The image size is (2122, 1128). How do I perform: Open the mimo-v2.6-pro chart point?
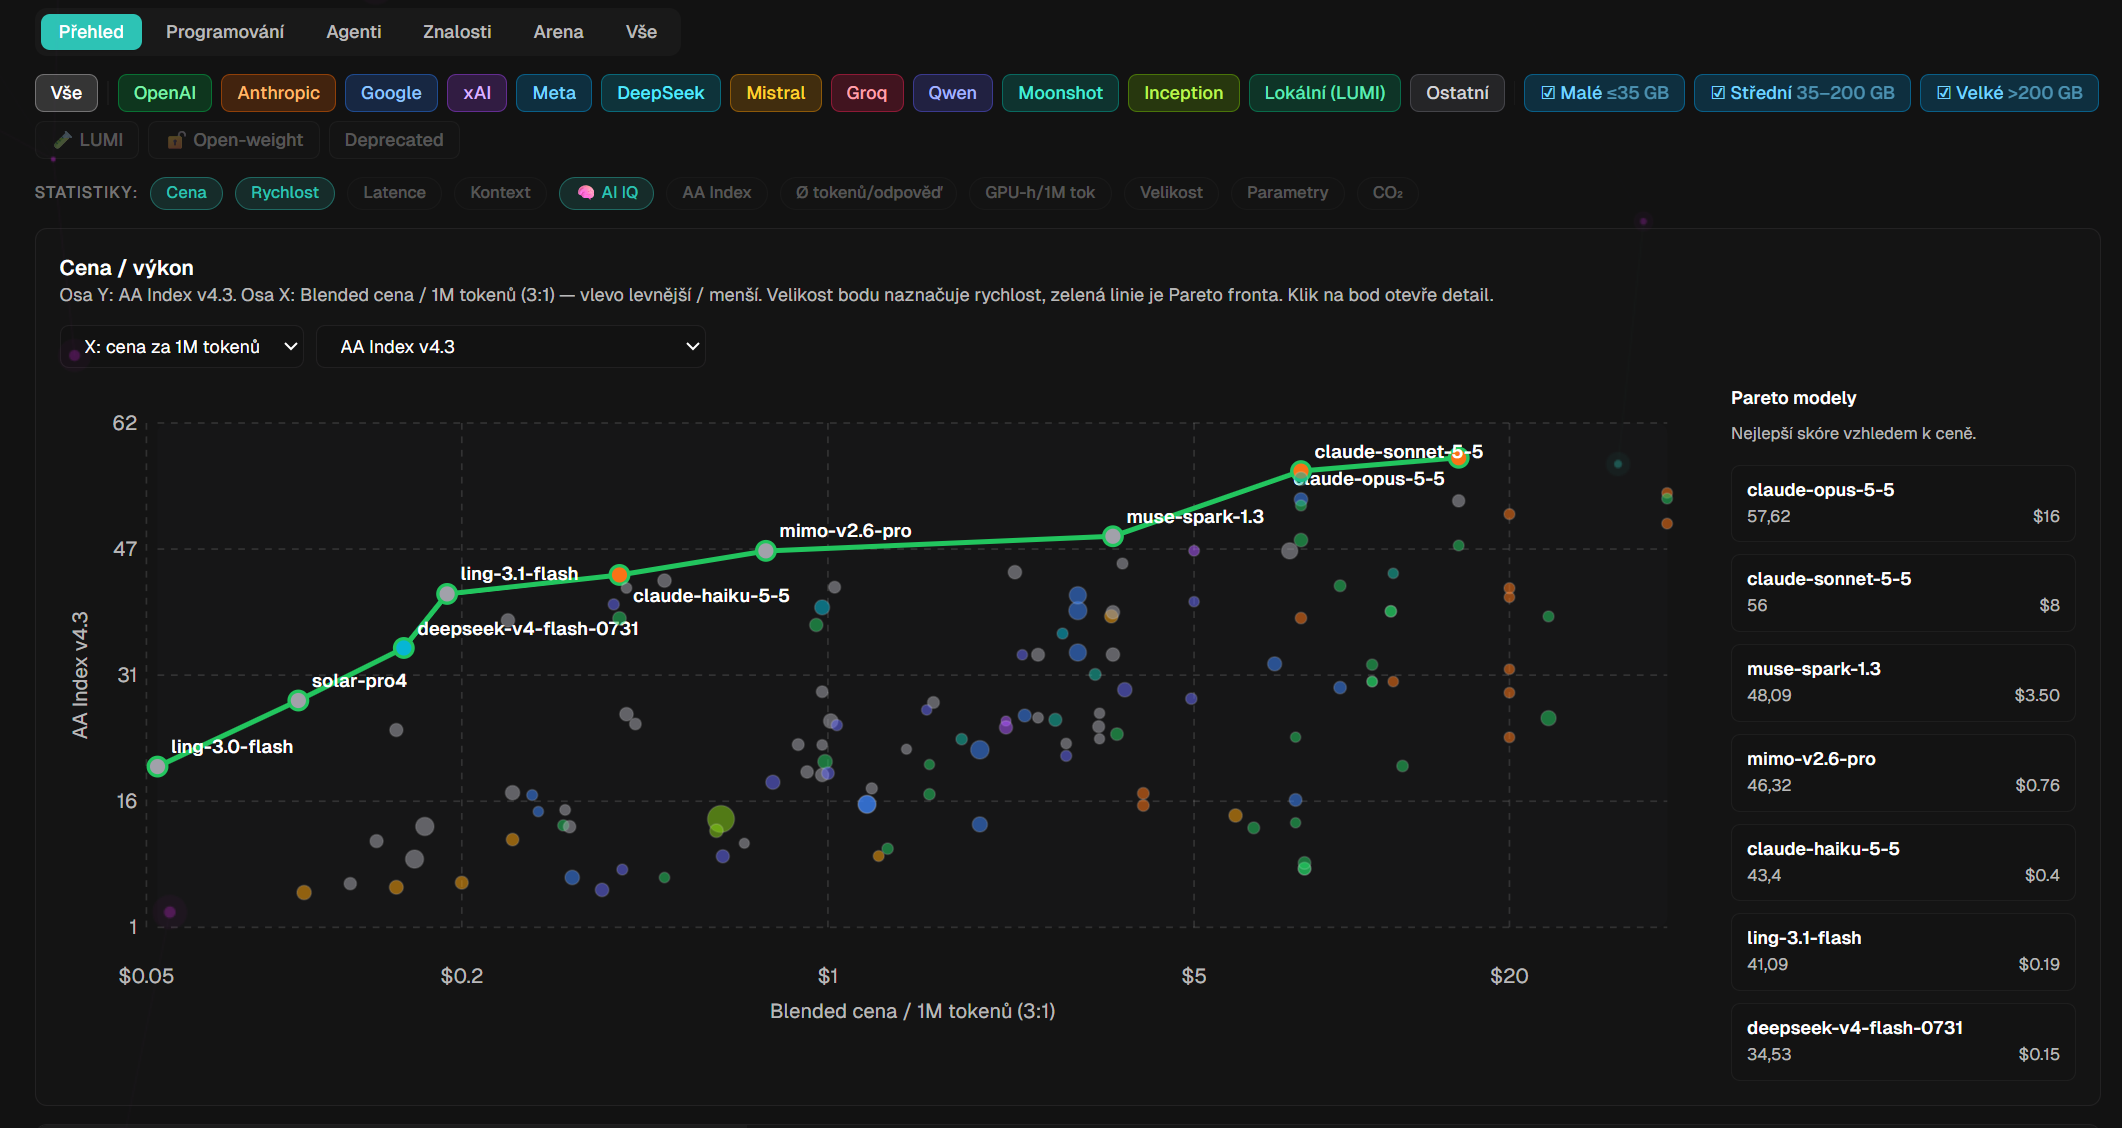(766, 550)
